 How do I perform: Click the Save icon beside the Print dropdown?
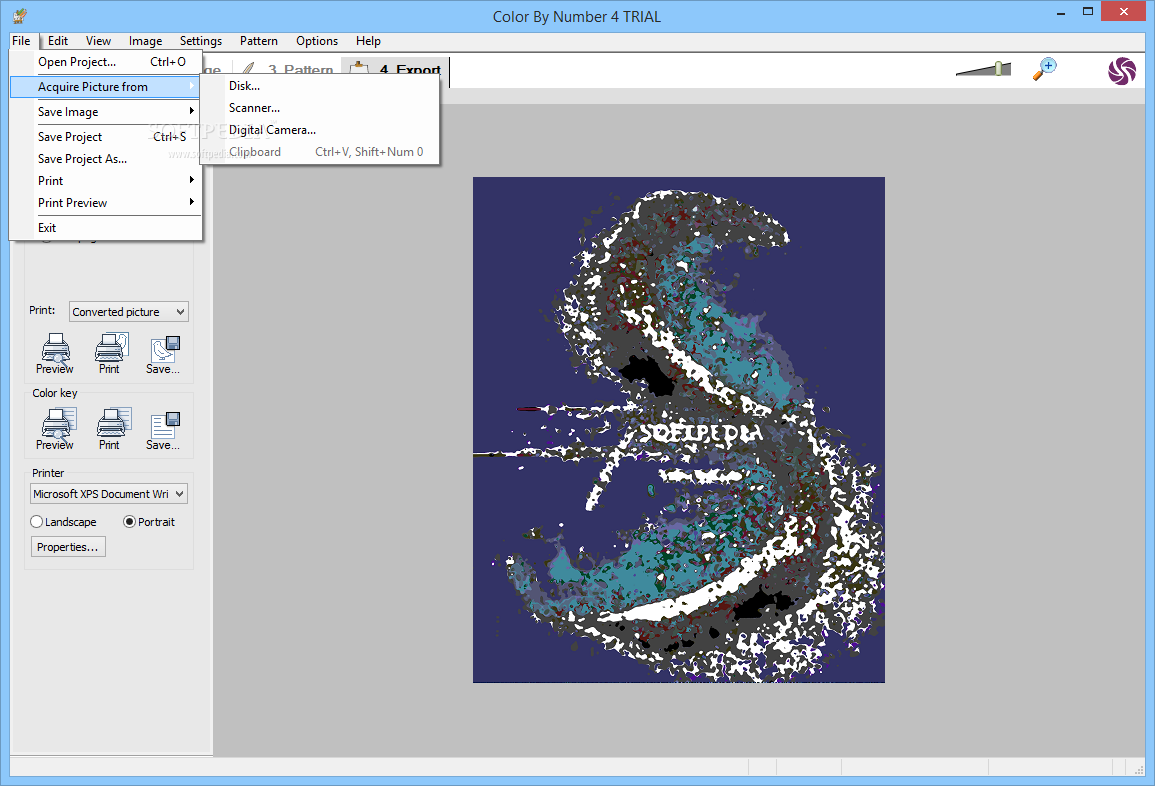(164, 354)
